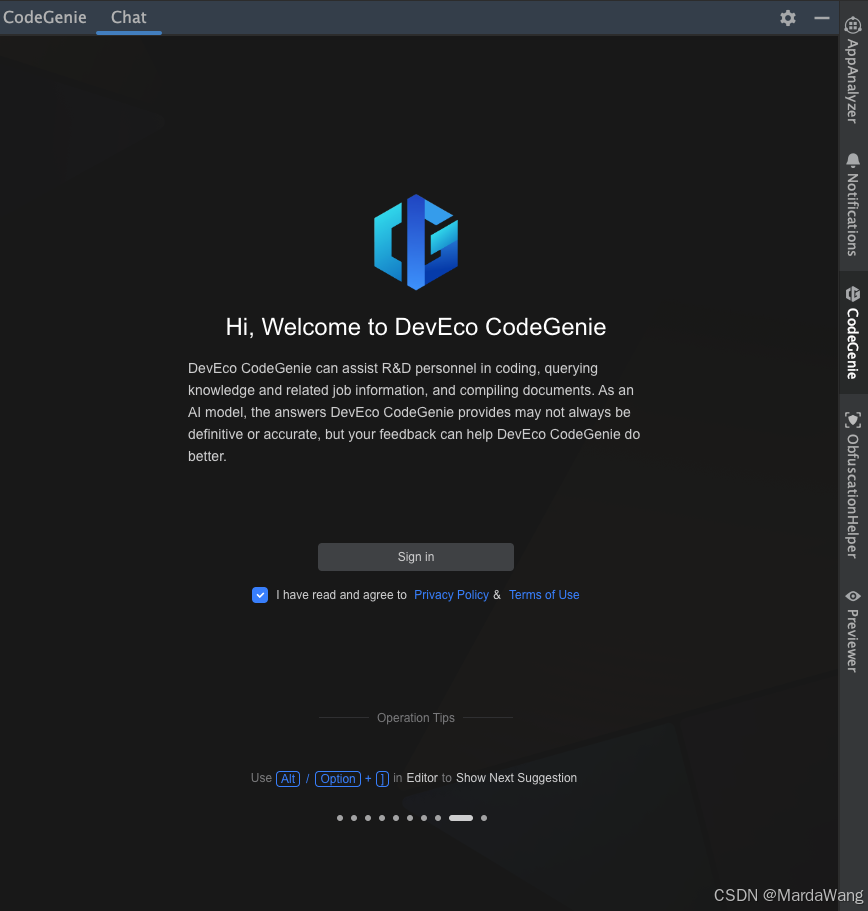
Task: Open CodeGenie settings via gear icon
Action: pos(788,18)
